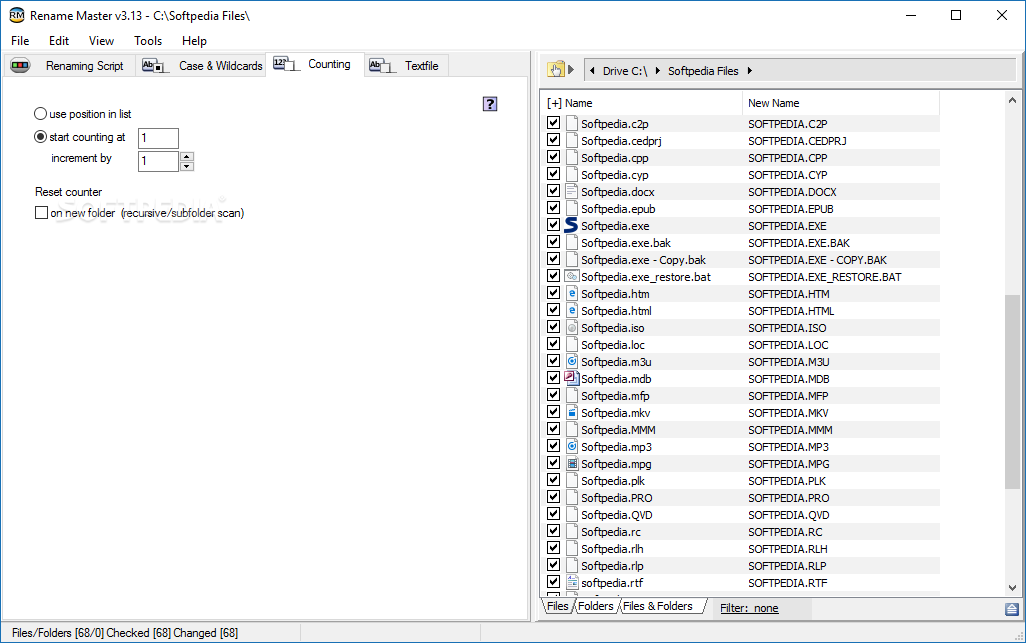Screen dimensions: 1026x643
Task: Open the help question-mark icon
Action: [489, 103]
